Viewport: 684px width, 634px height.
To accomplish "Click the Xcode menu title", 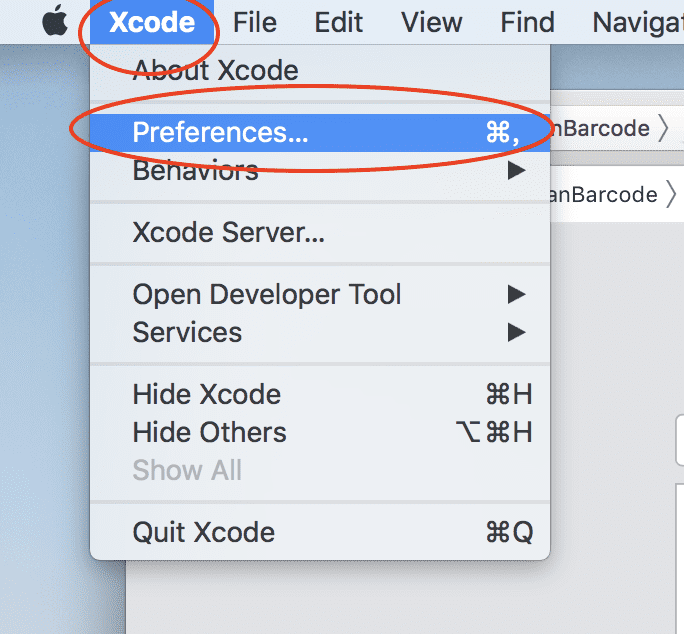I will [x=152, y=22].
